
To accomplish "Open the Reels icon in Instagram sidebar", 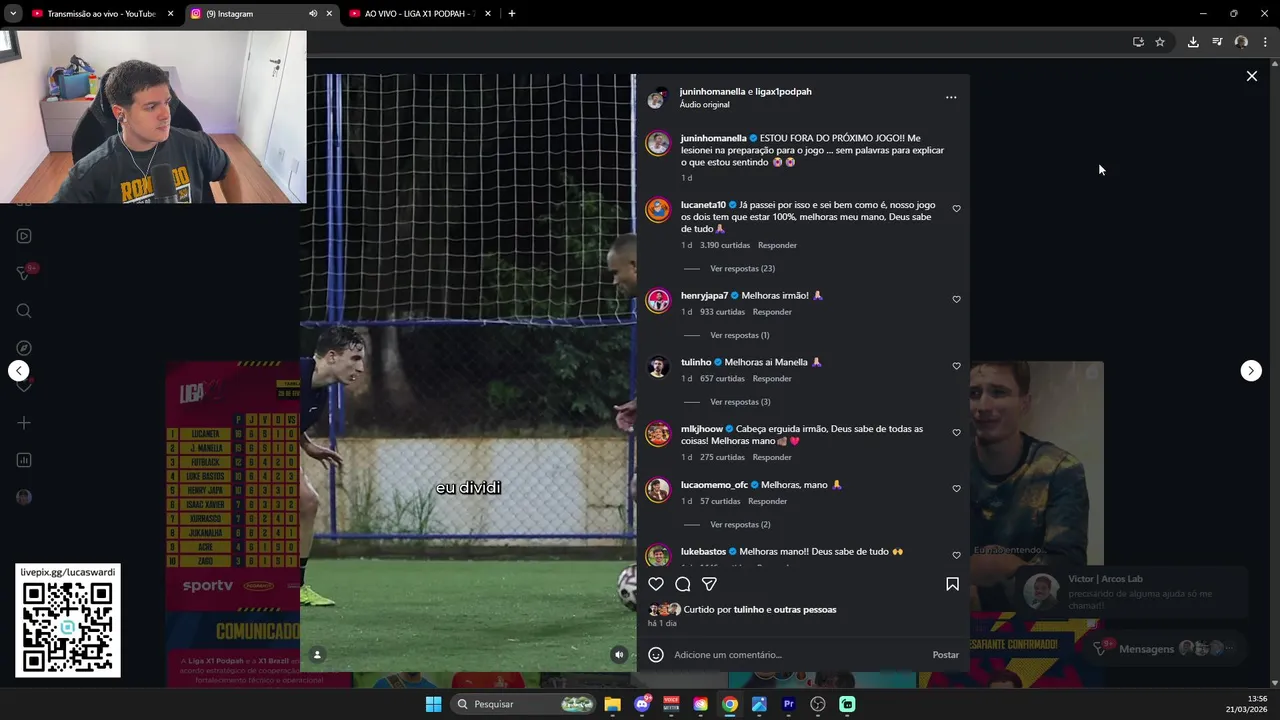I will [x=24, y=236].
